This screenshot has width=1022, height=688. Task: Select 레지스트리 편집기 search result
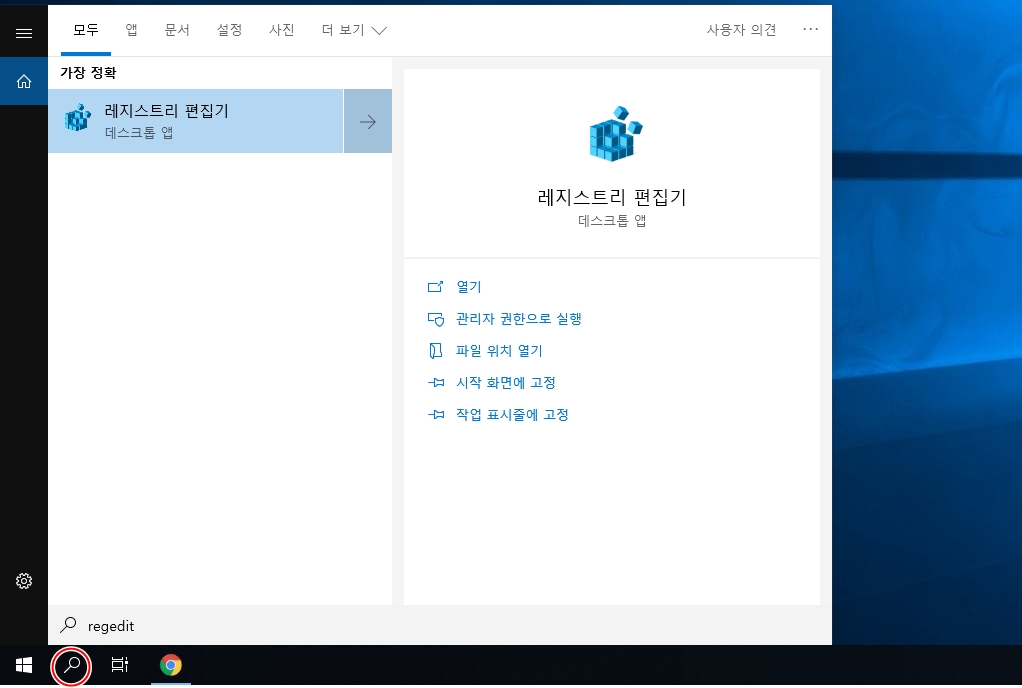196,121
